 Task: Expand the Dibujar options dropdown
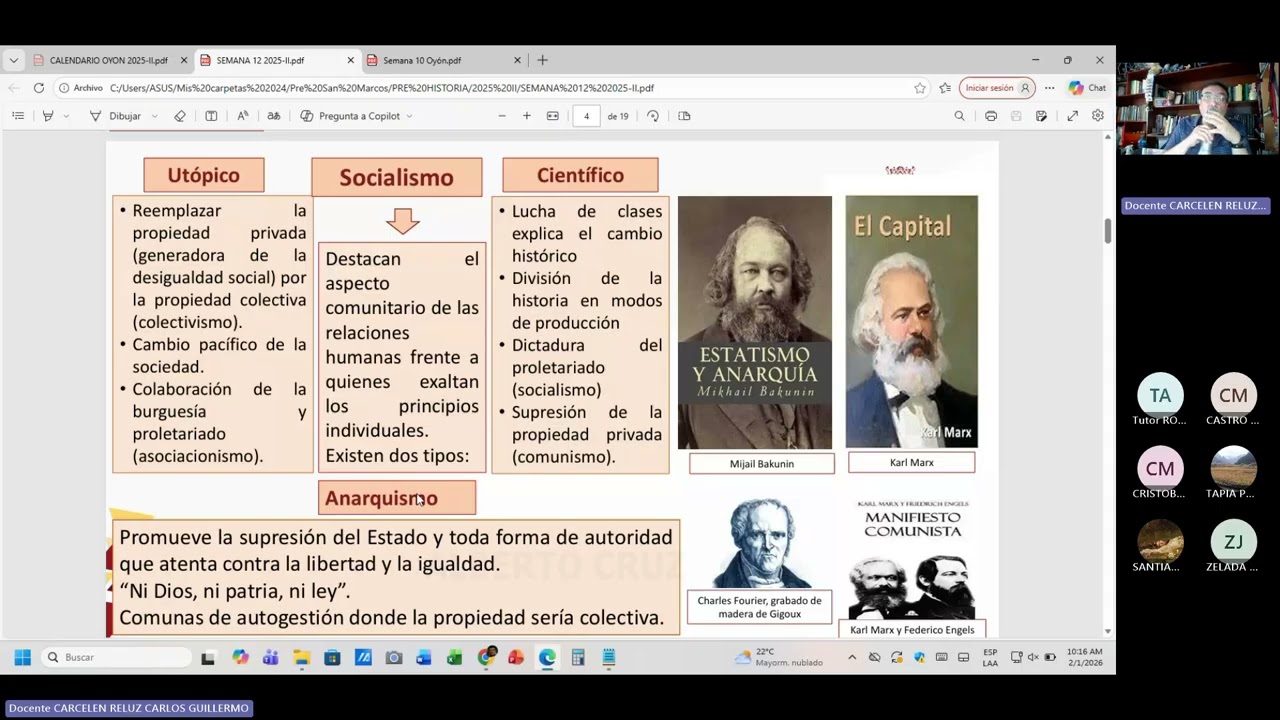154,116
